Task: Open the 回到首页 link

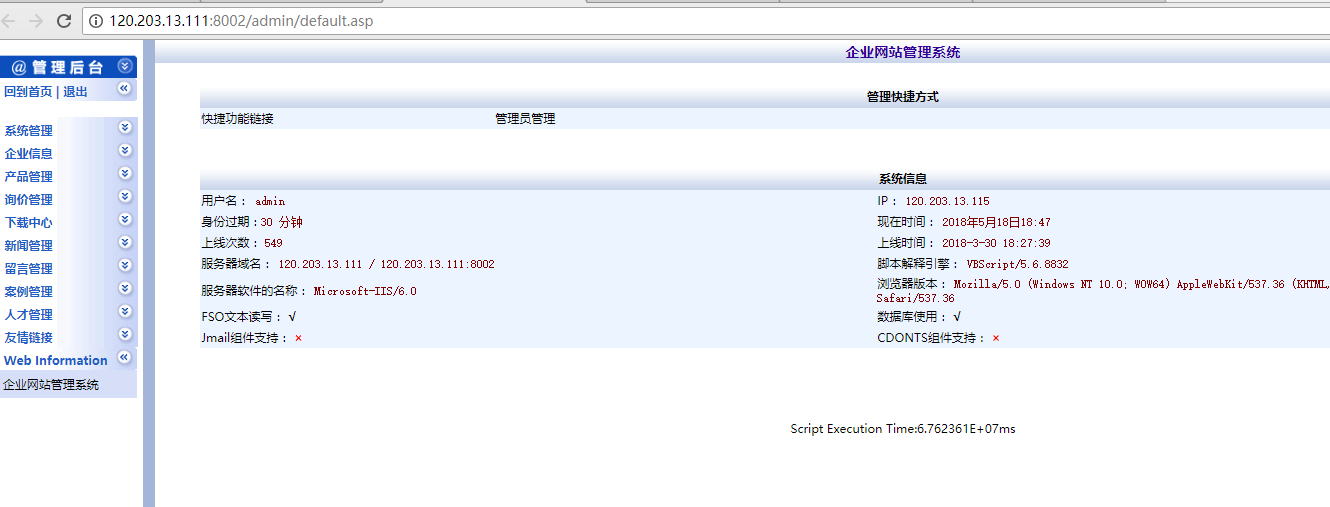Action: pyautogui.click(x=28, y=92)
